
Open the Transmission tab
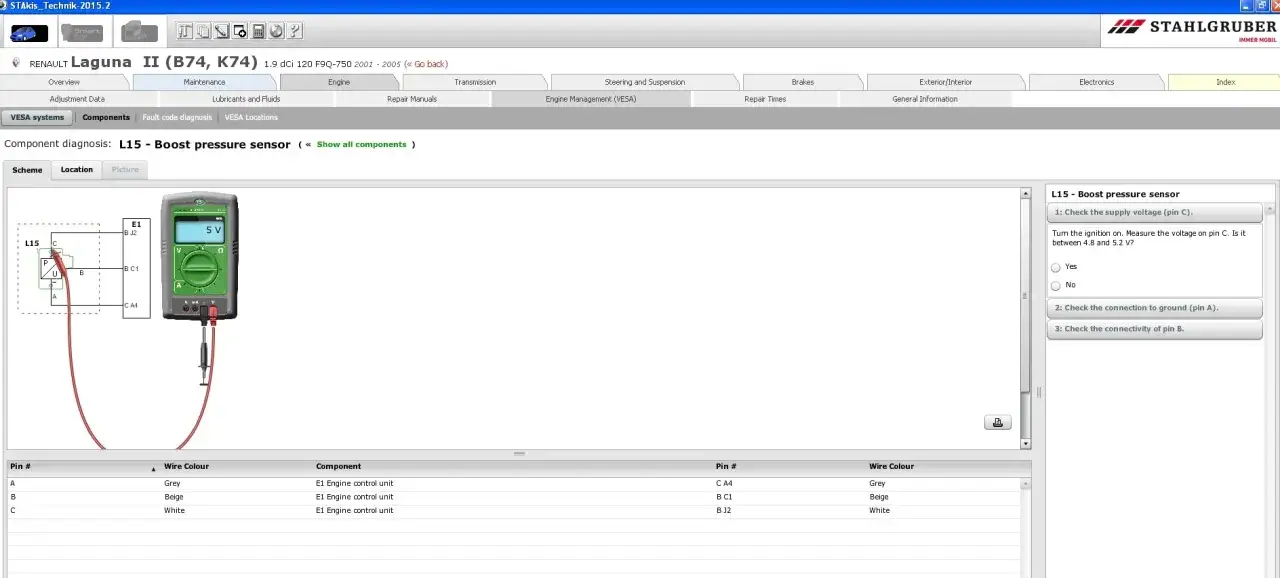[475, 82]
